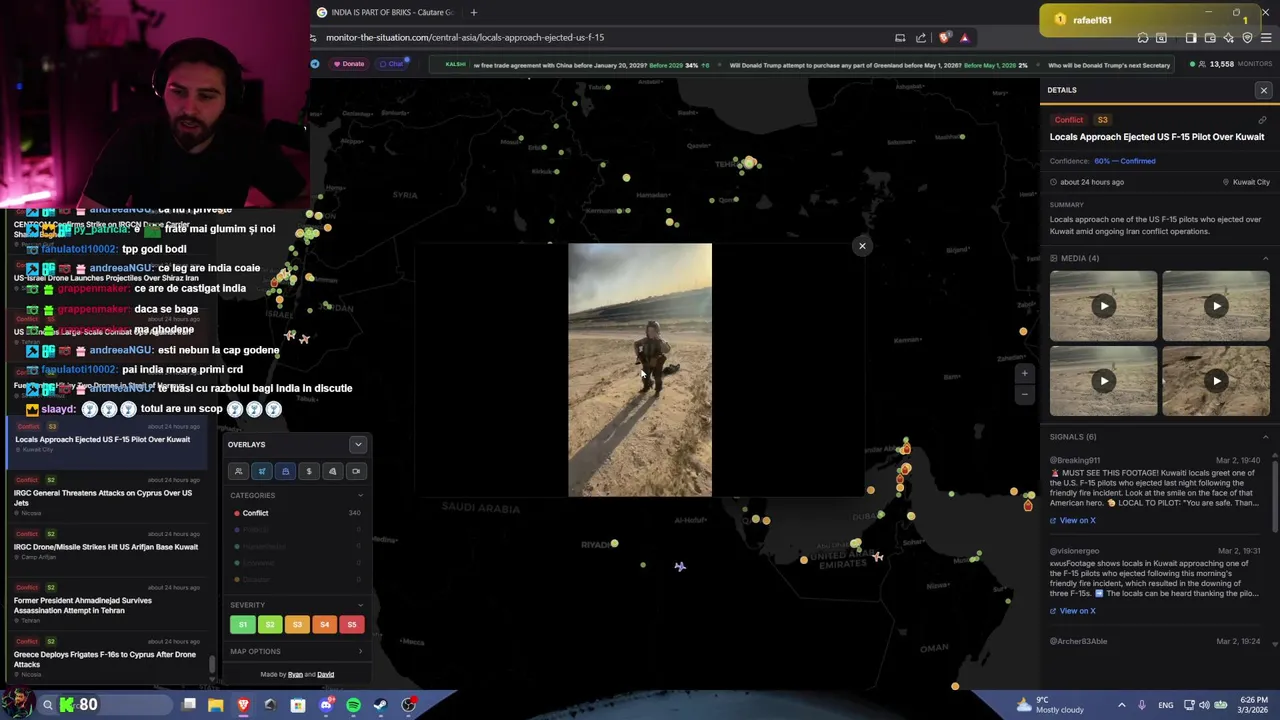The width and height of the screenshot is (1280, 720).
Task: Play the fourth media video thumbnail
Action: pos(1216,380)
